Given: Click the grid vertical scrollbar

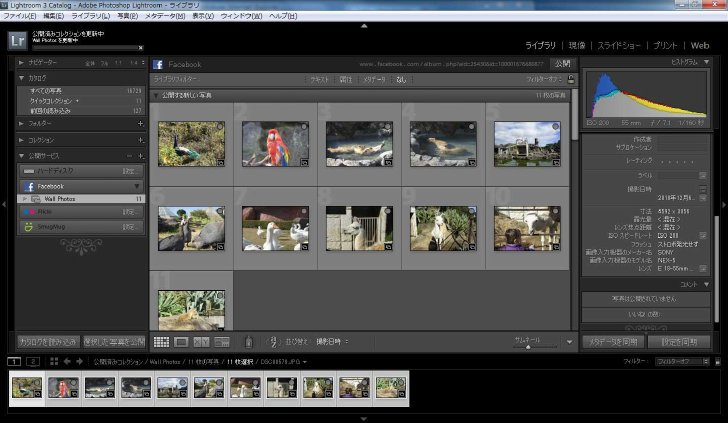Looking at the screenshot, I should point(574,114).
